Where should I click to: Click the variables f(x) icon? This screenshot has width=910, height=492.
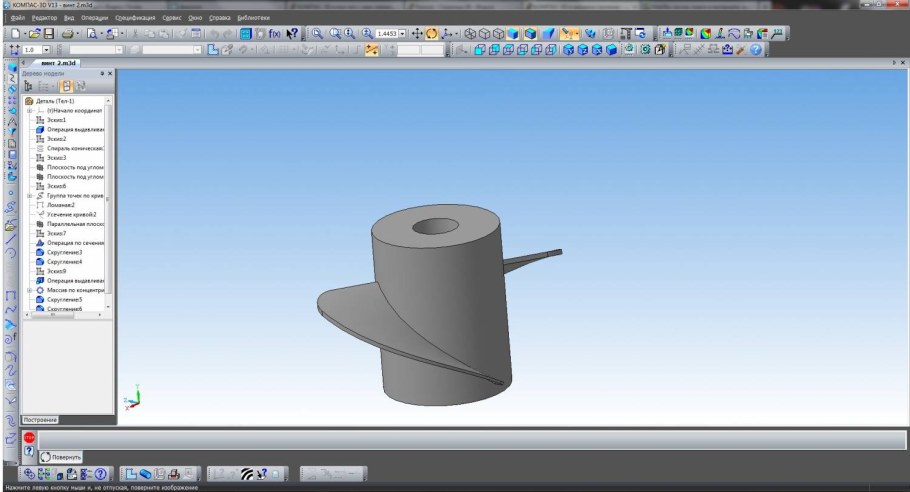[275, 34]
